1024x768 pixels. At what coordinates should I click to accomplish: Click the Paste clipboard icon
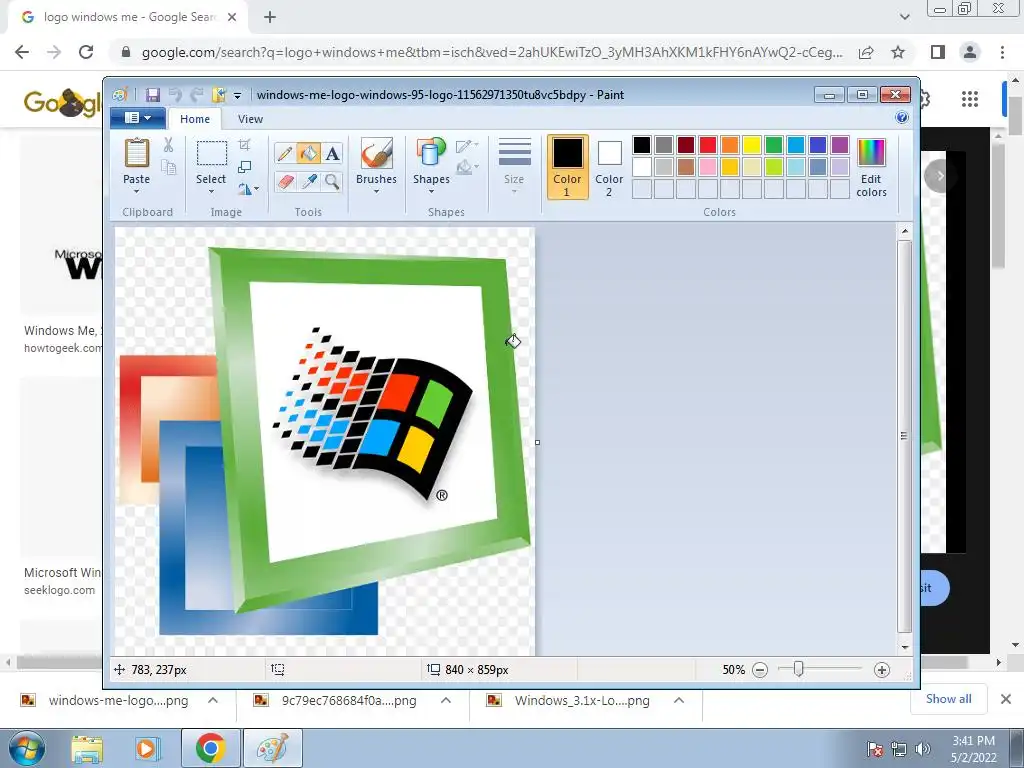coord(136,154)
